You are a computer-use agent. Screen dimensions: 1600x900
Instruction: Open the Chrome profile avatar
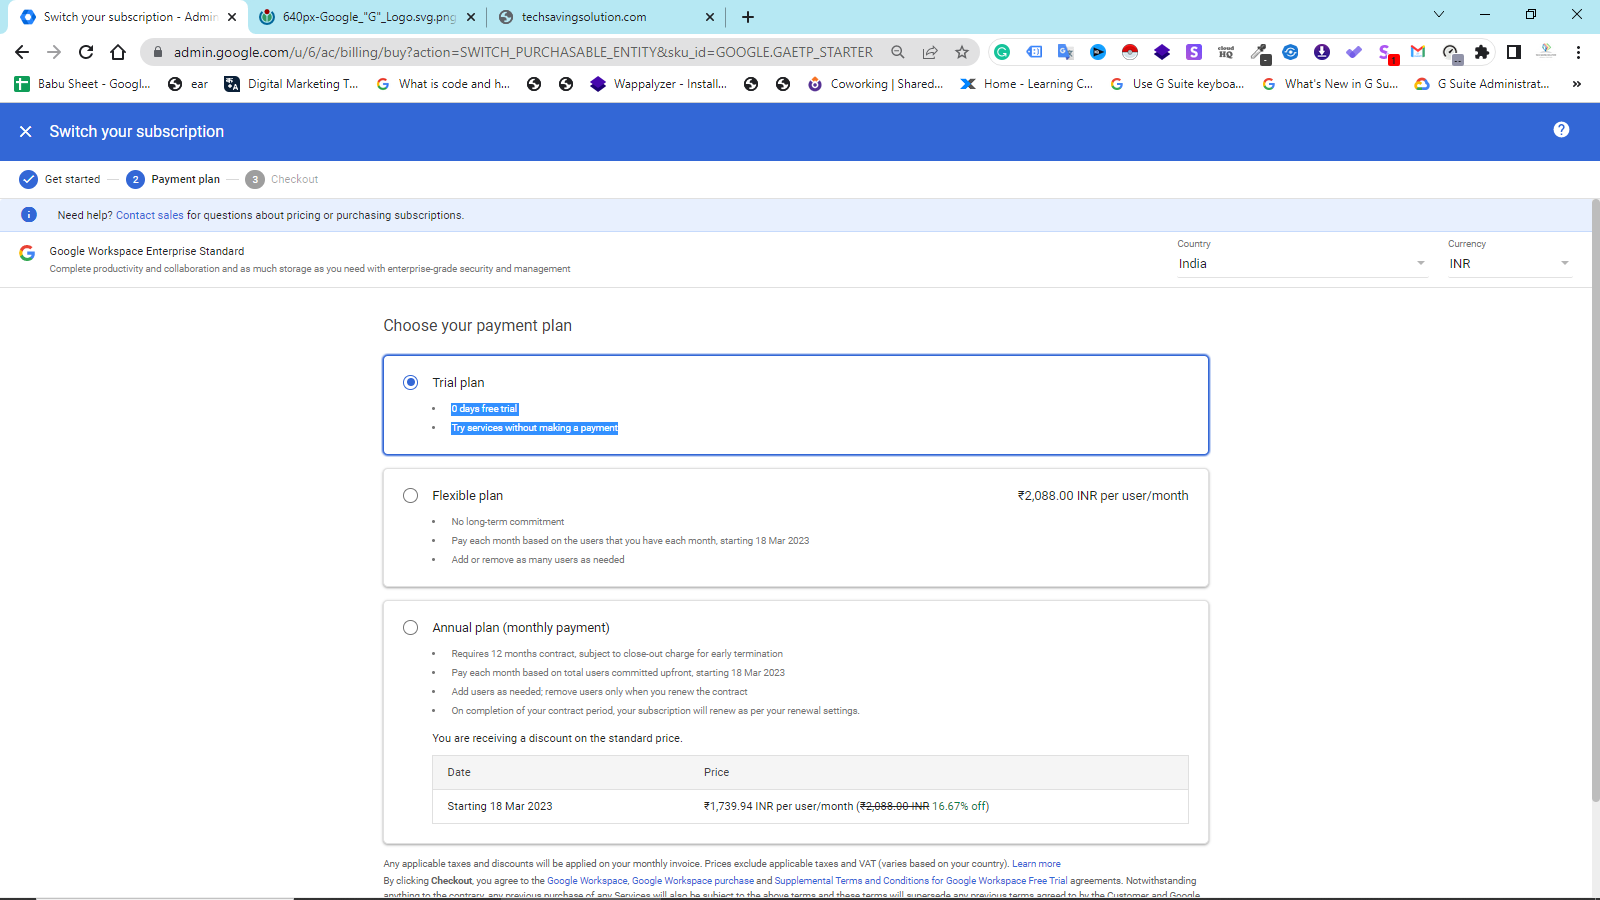[x=1546, y=52]
